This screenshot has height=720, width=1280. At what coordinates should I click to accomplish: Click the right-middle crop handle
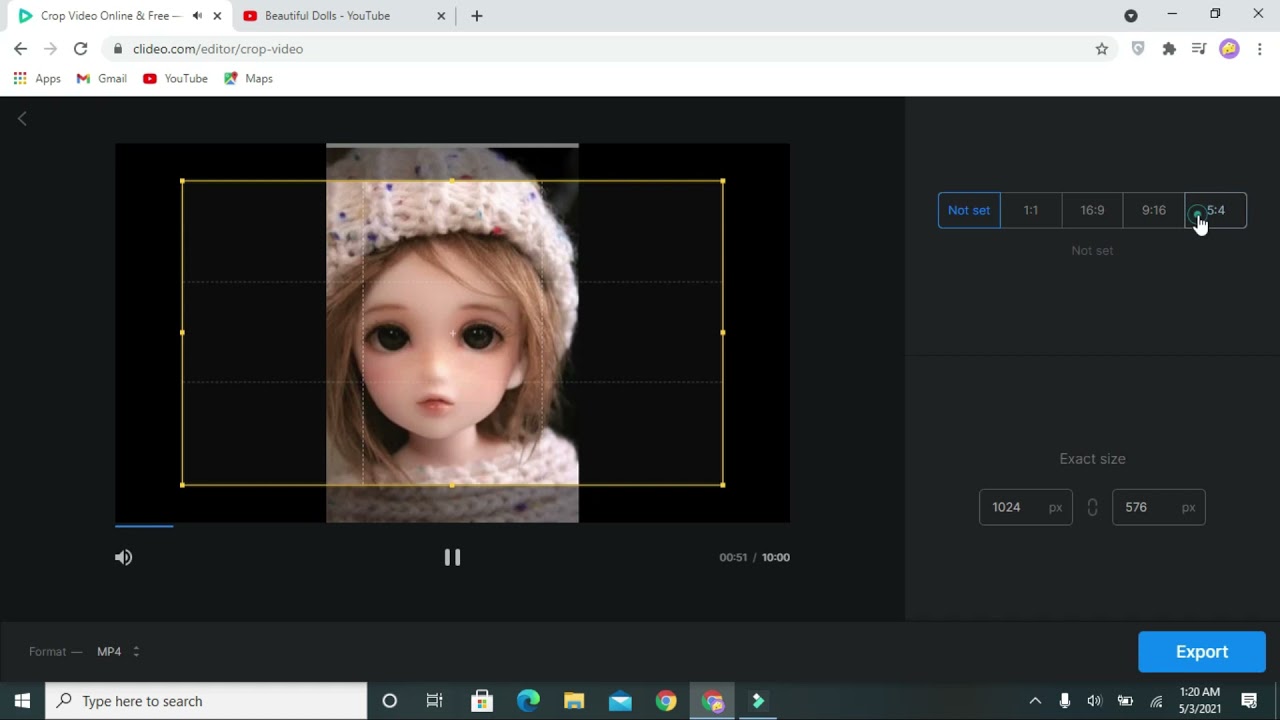[x=722, y=332]
